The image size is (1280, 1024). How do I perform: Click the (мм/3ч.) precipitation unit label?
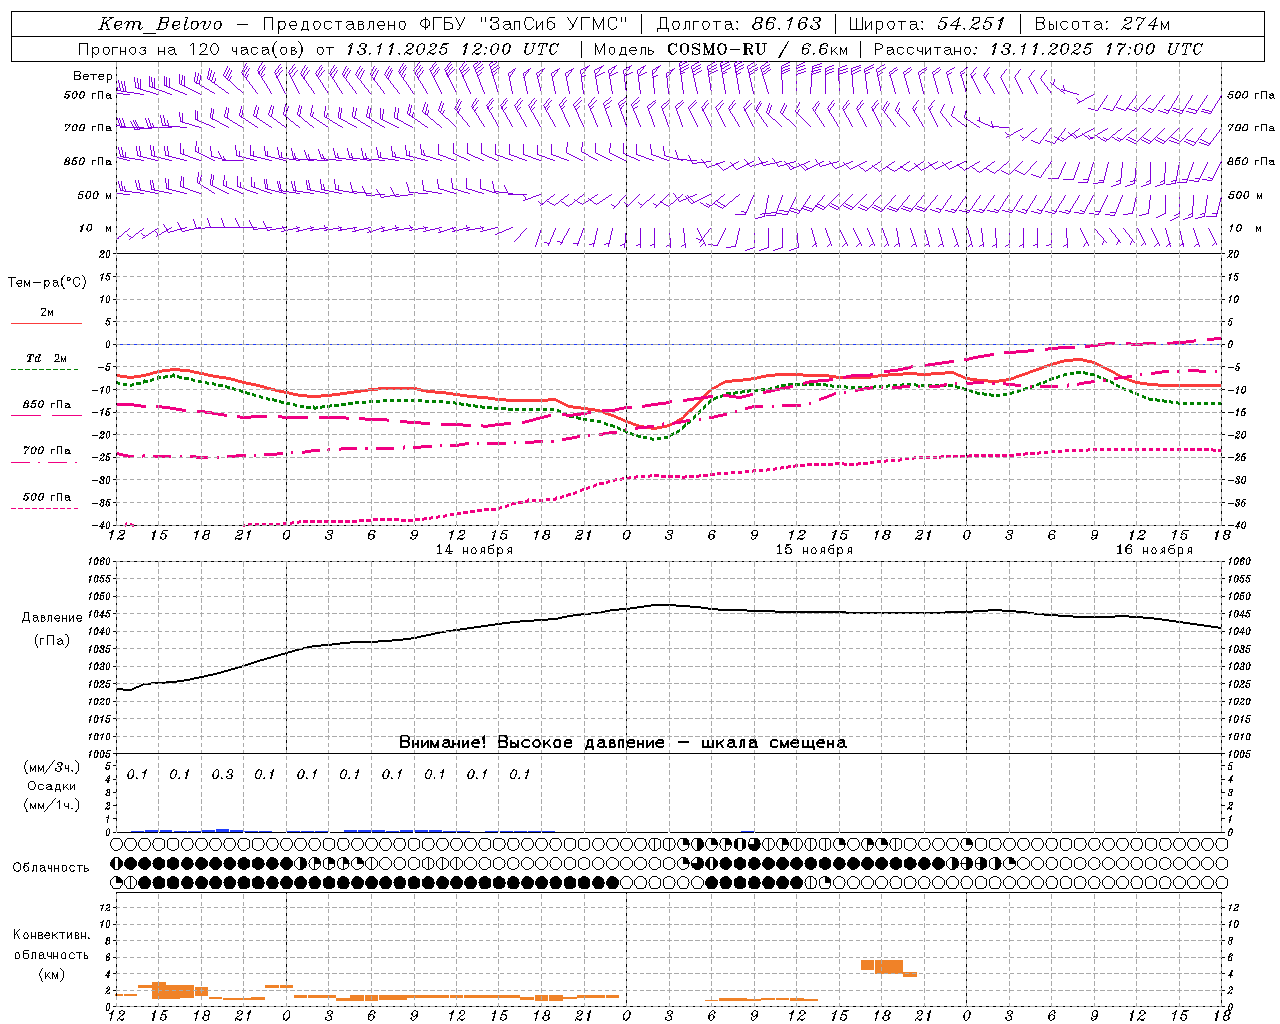click(52, 767)
